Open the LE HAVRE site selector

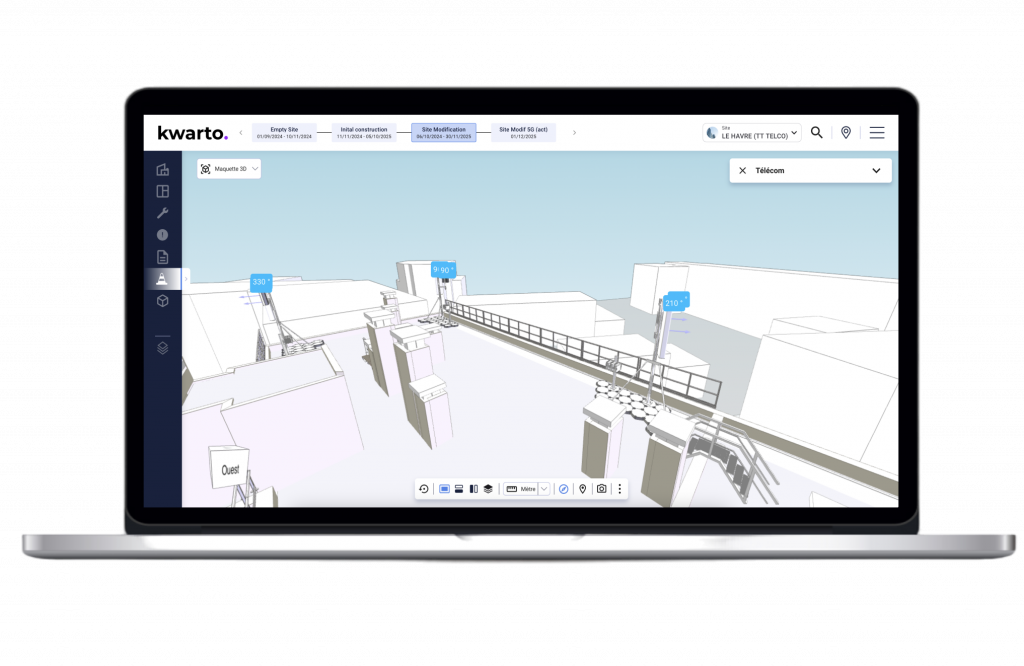click(x=753, y=132)
